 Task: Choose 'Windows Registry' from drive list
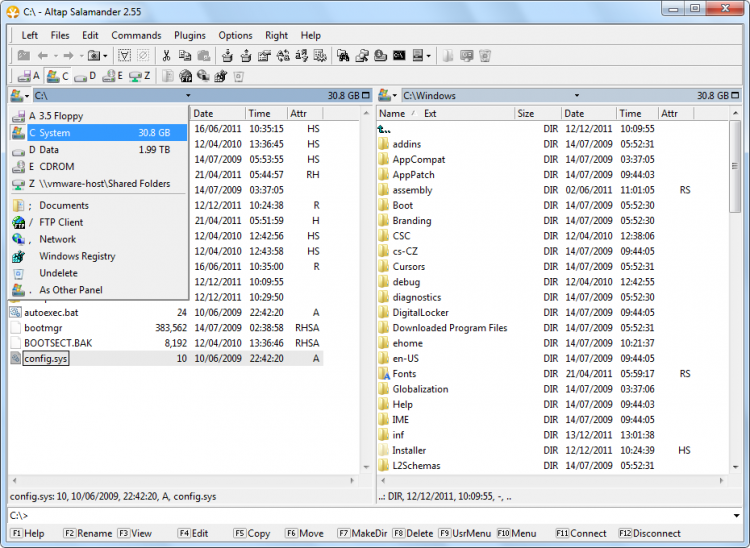coord(99,256)
